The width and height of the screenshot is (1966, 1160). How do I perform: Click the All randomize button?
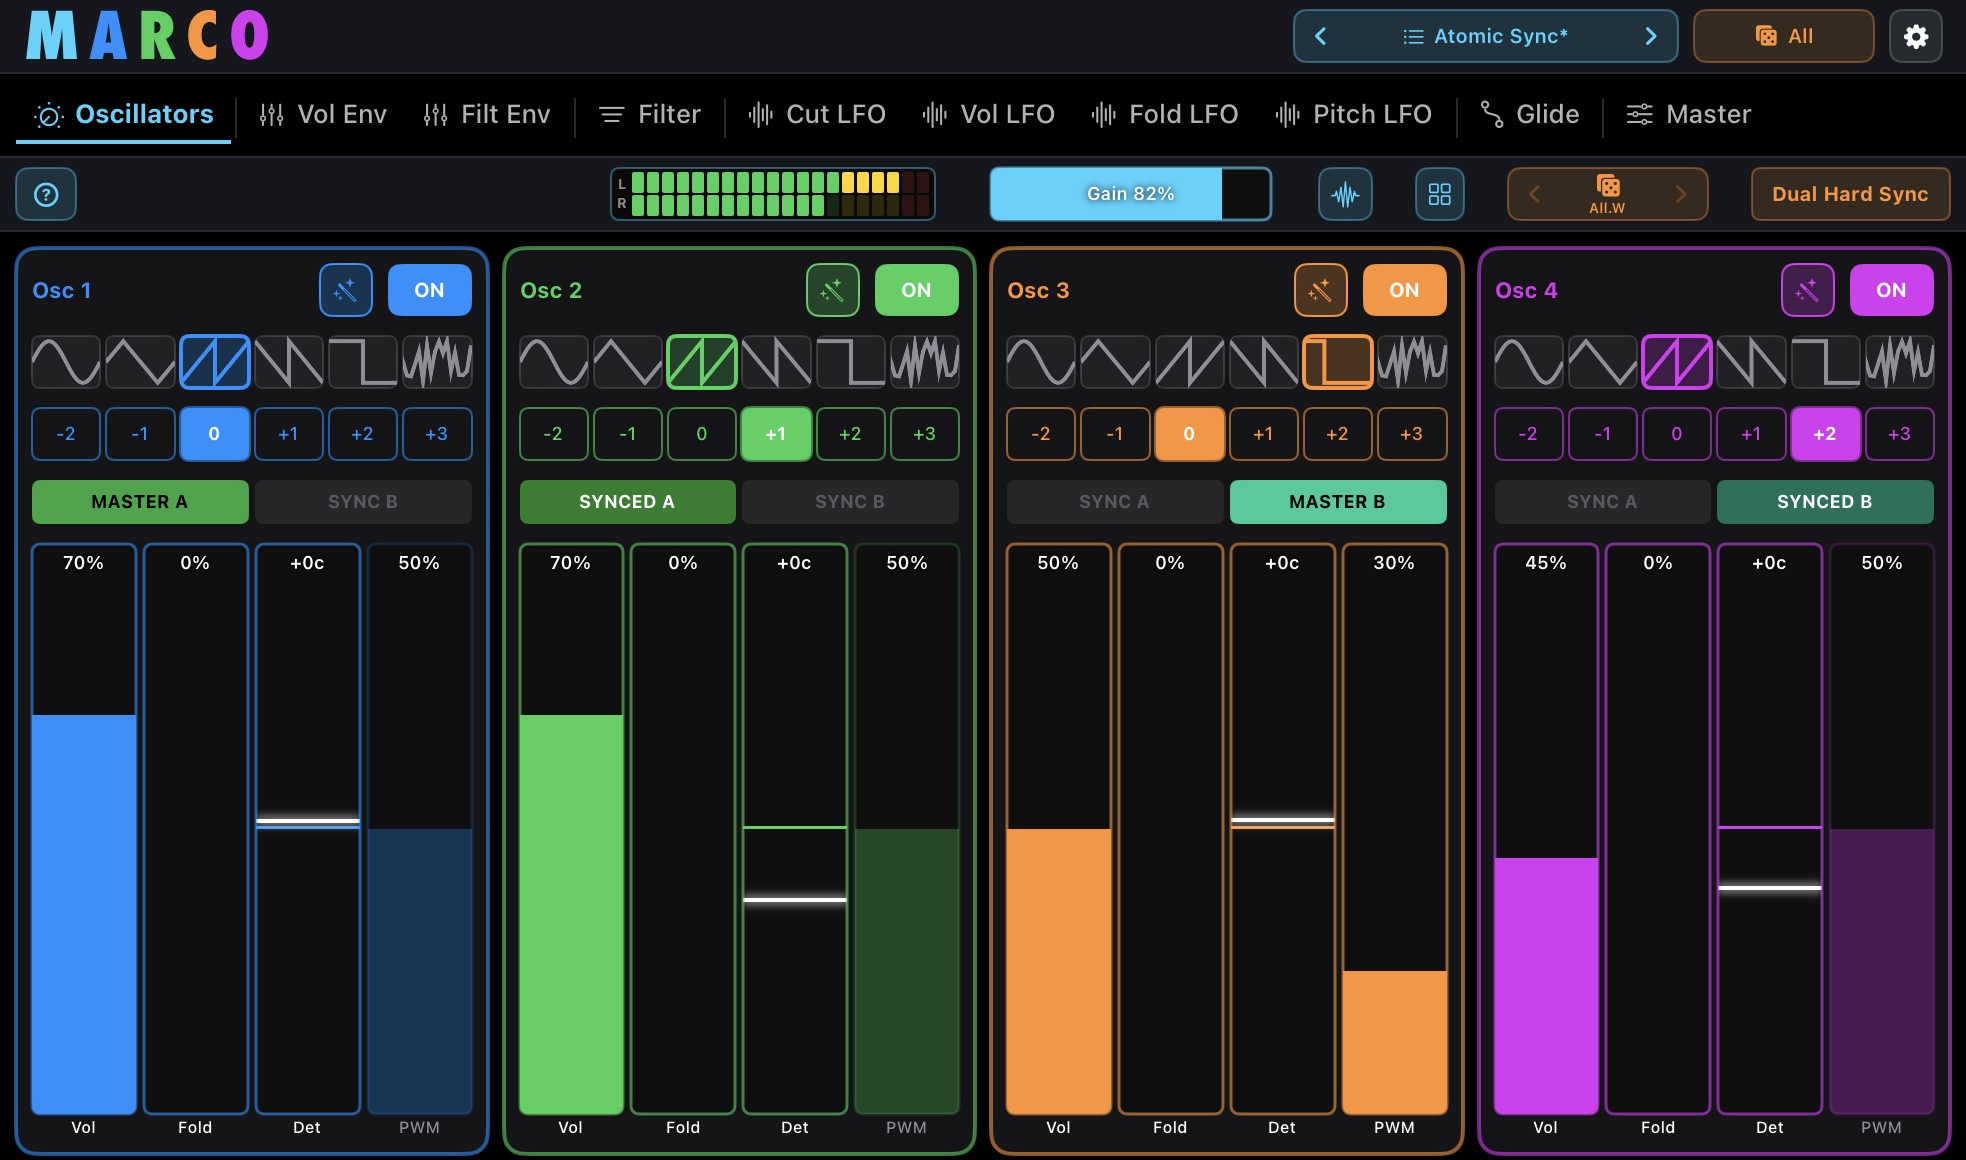[x=1784, y=37]
